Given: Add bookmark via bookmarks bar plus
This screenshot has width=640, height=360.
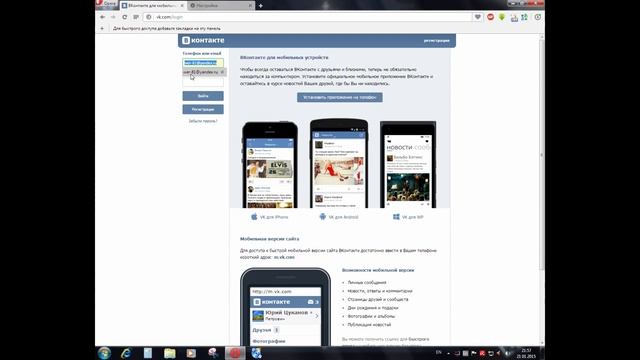Looking at the screenshot, I should click(x=102, y=29).
